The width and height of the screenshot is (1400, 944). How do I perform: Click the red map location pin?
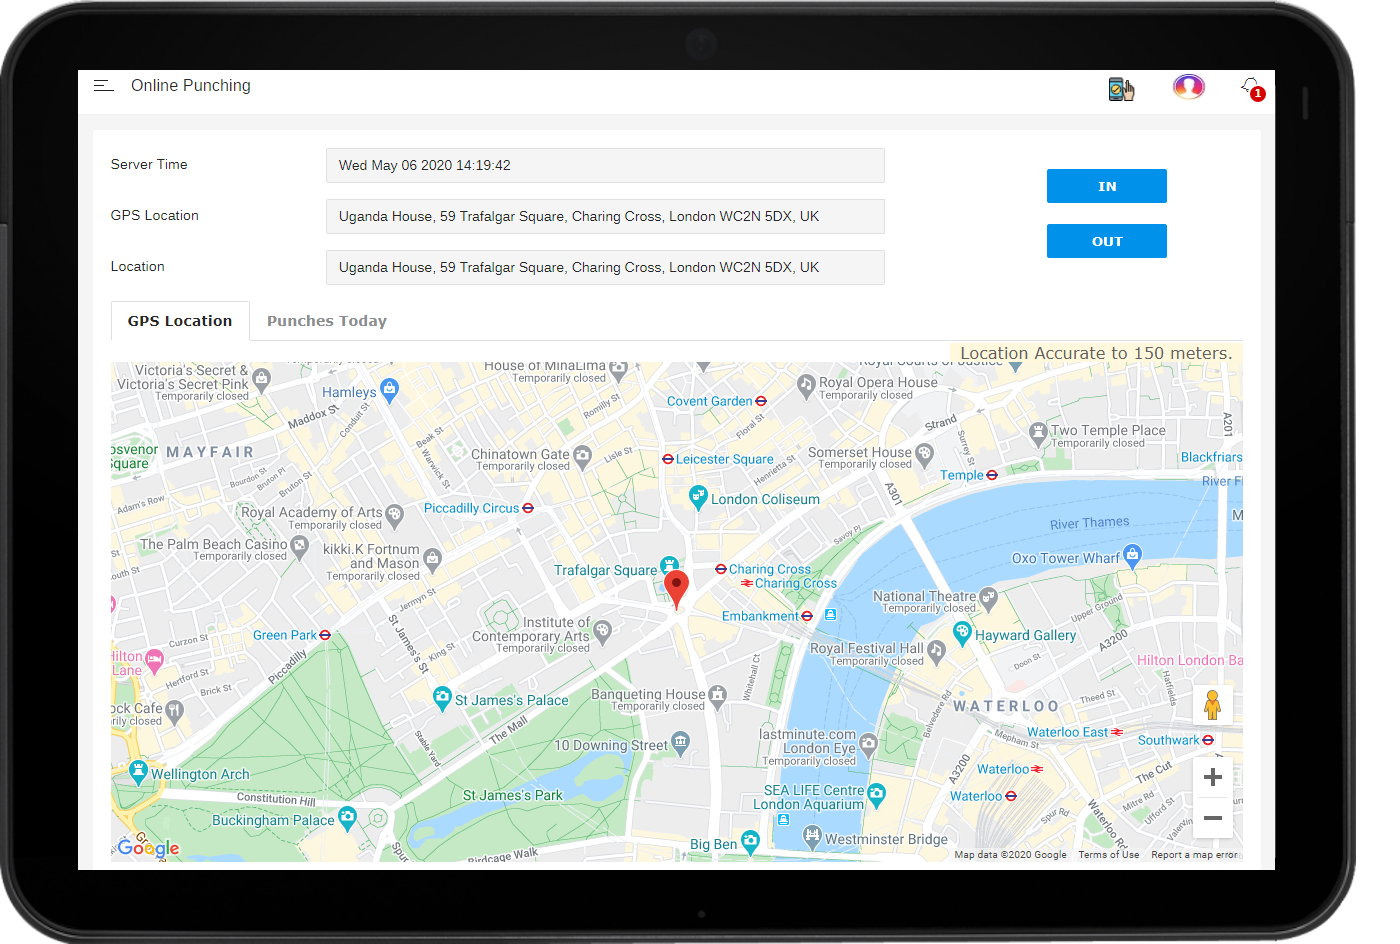click(x=677, y=590)
